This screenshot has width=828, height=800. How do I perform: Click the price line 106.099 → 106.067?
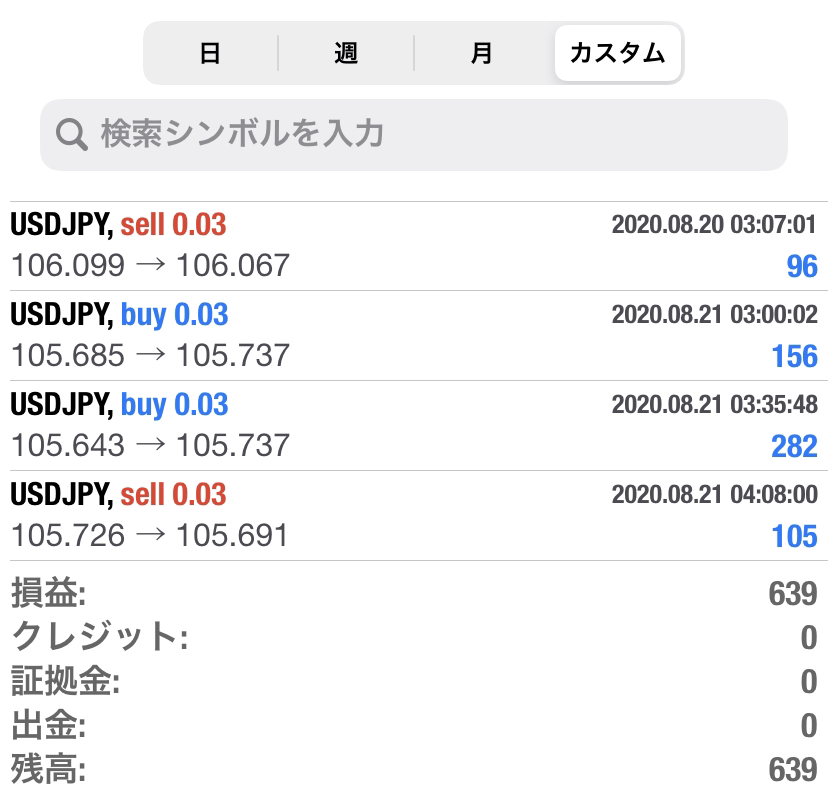[150, 266]
